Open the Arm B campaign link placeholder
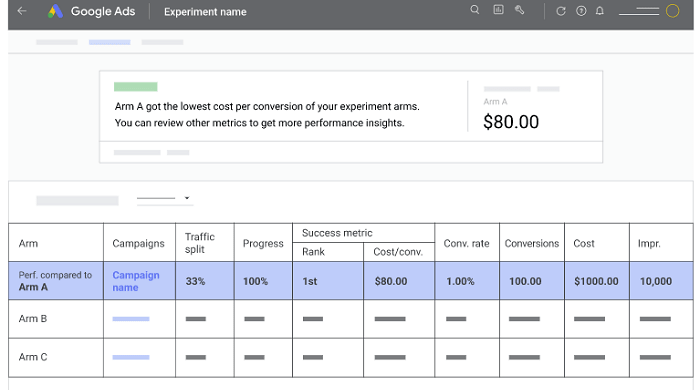Screen dimensions: 700x390 coord(131,319)
